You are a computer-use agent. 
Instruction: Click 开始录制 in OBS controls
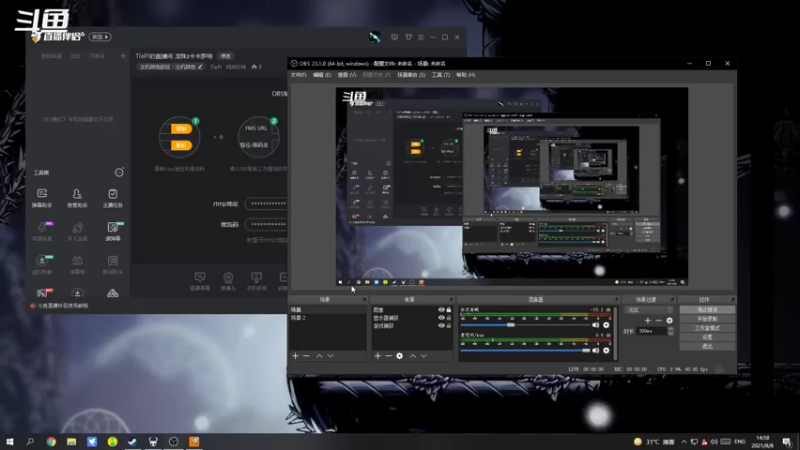point(707,319)
